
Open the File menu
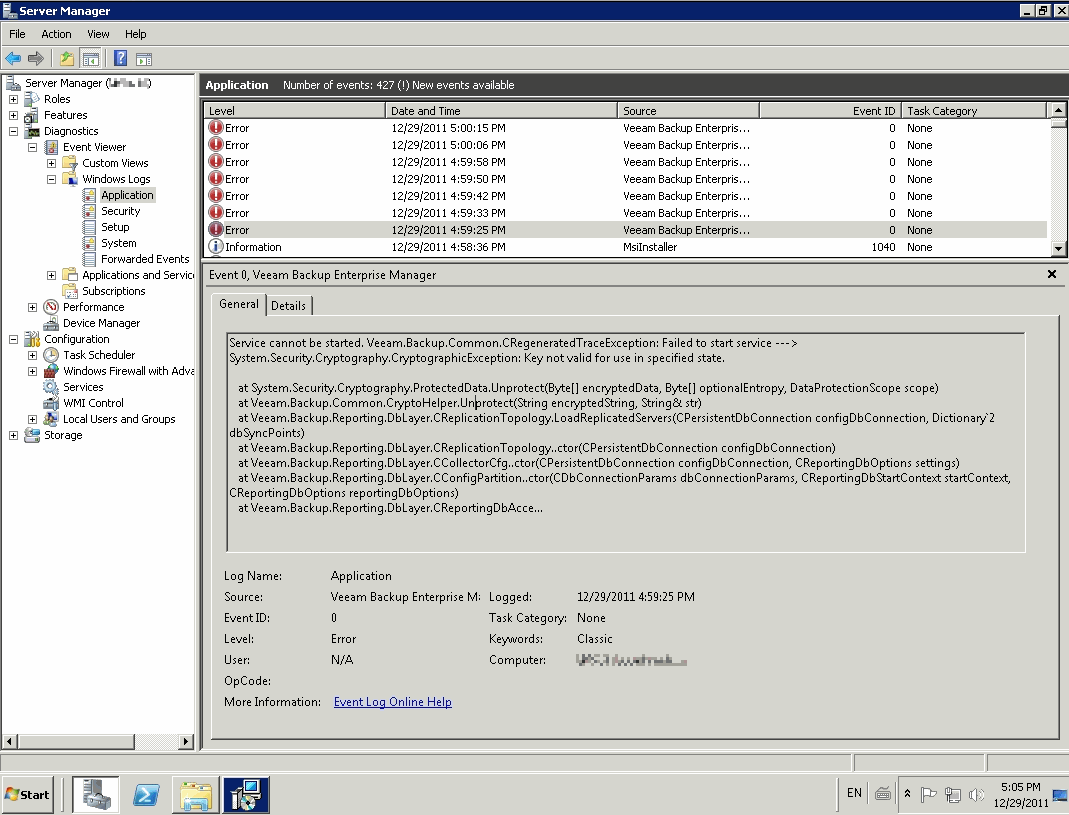click(17, 34)
